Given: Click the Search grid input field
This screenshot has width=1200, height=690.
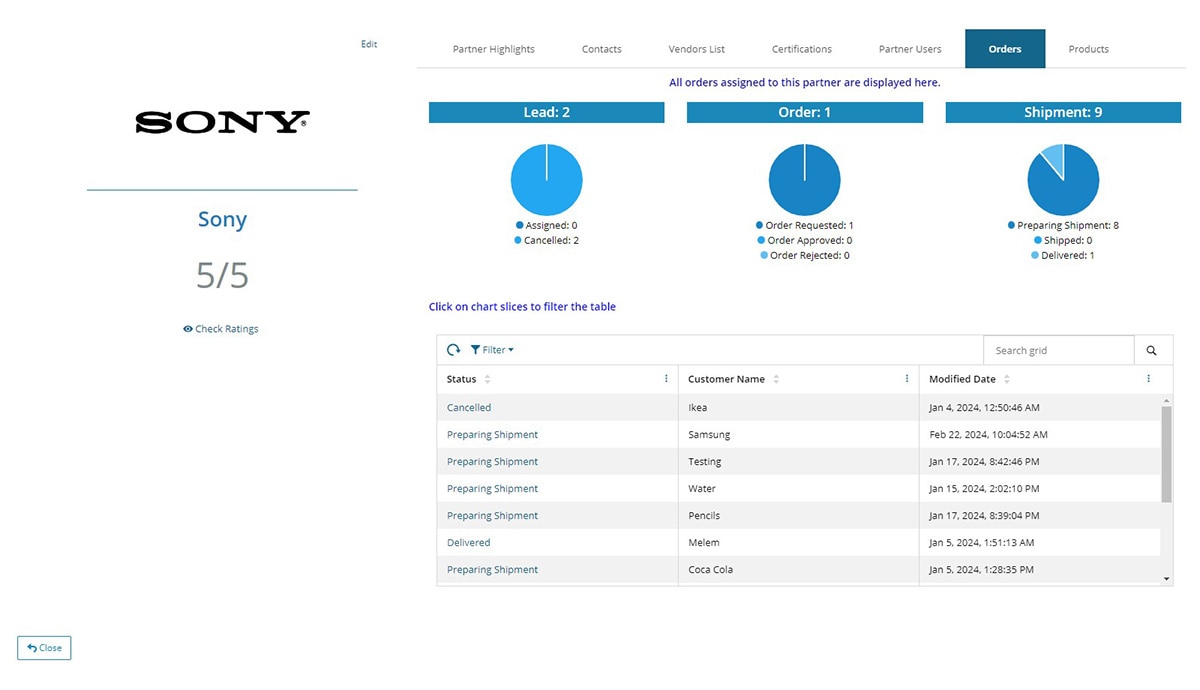Looking at the screenshot, I should pyautogui.click(x=1058, y=350).
